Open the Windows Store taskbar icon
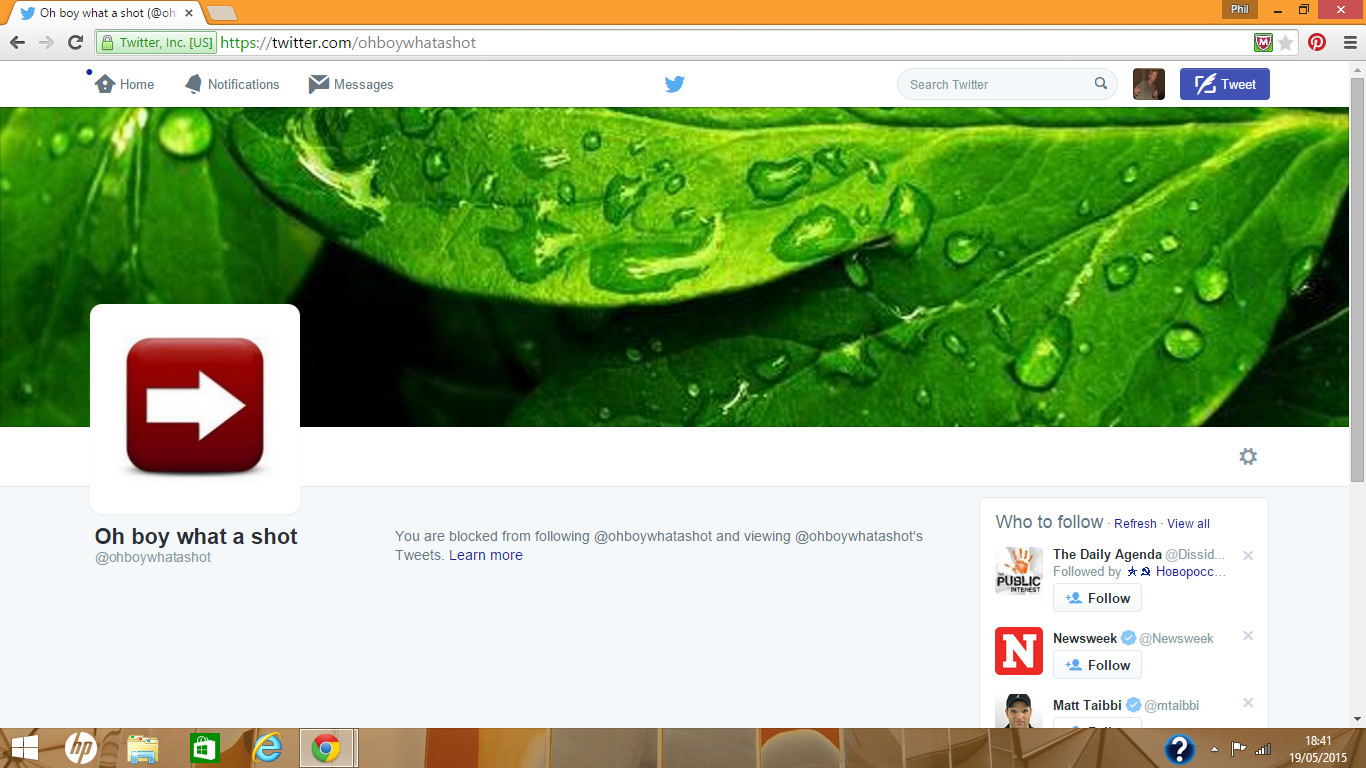Screen dimensions: 1366x768 point(204,748)
